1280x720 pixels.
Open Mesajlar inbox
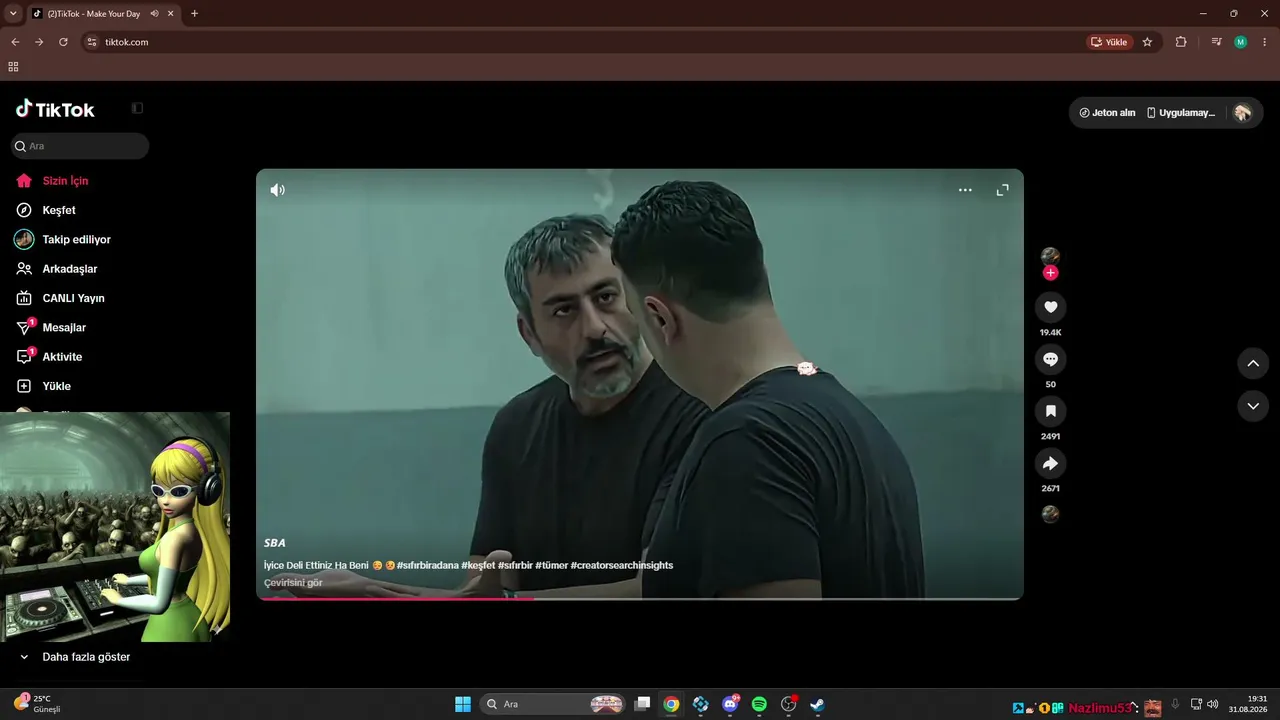pos(64,327)
